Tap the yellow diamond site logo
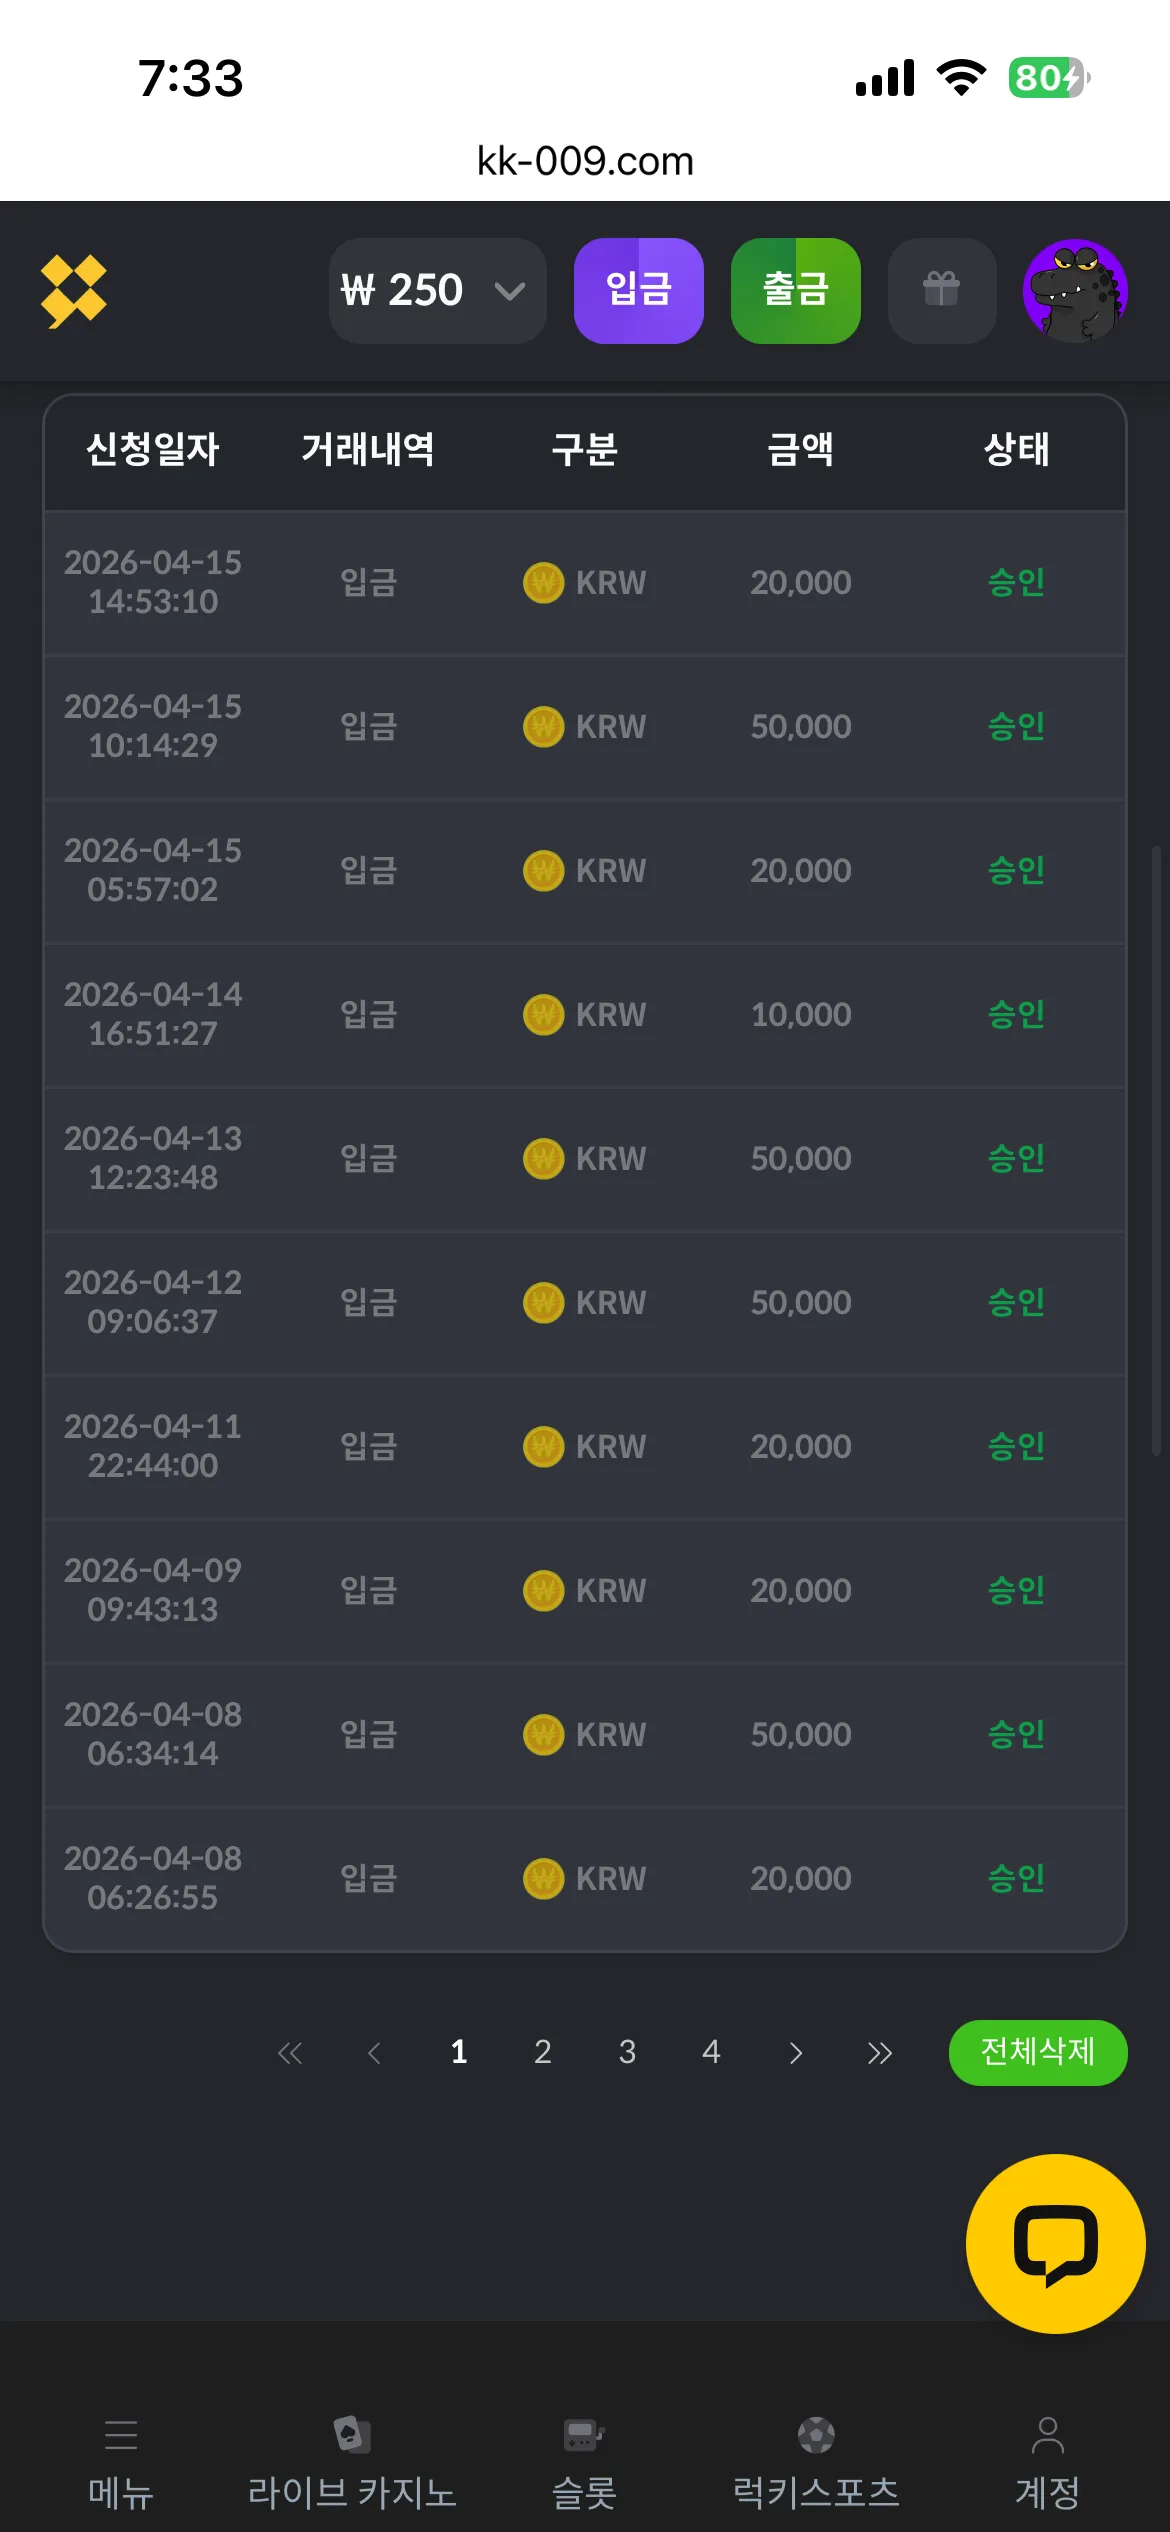The image size is (1170, 2532). click(x=73, y=291)
